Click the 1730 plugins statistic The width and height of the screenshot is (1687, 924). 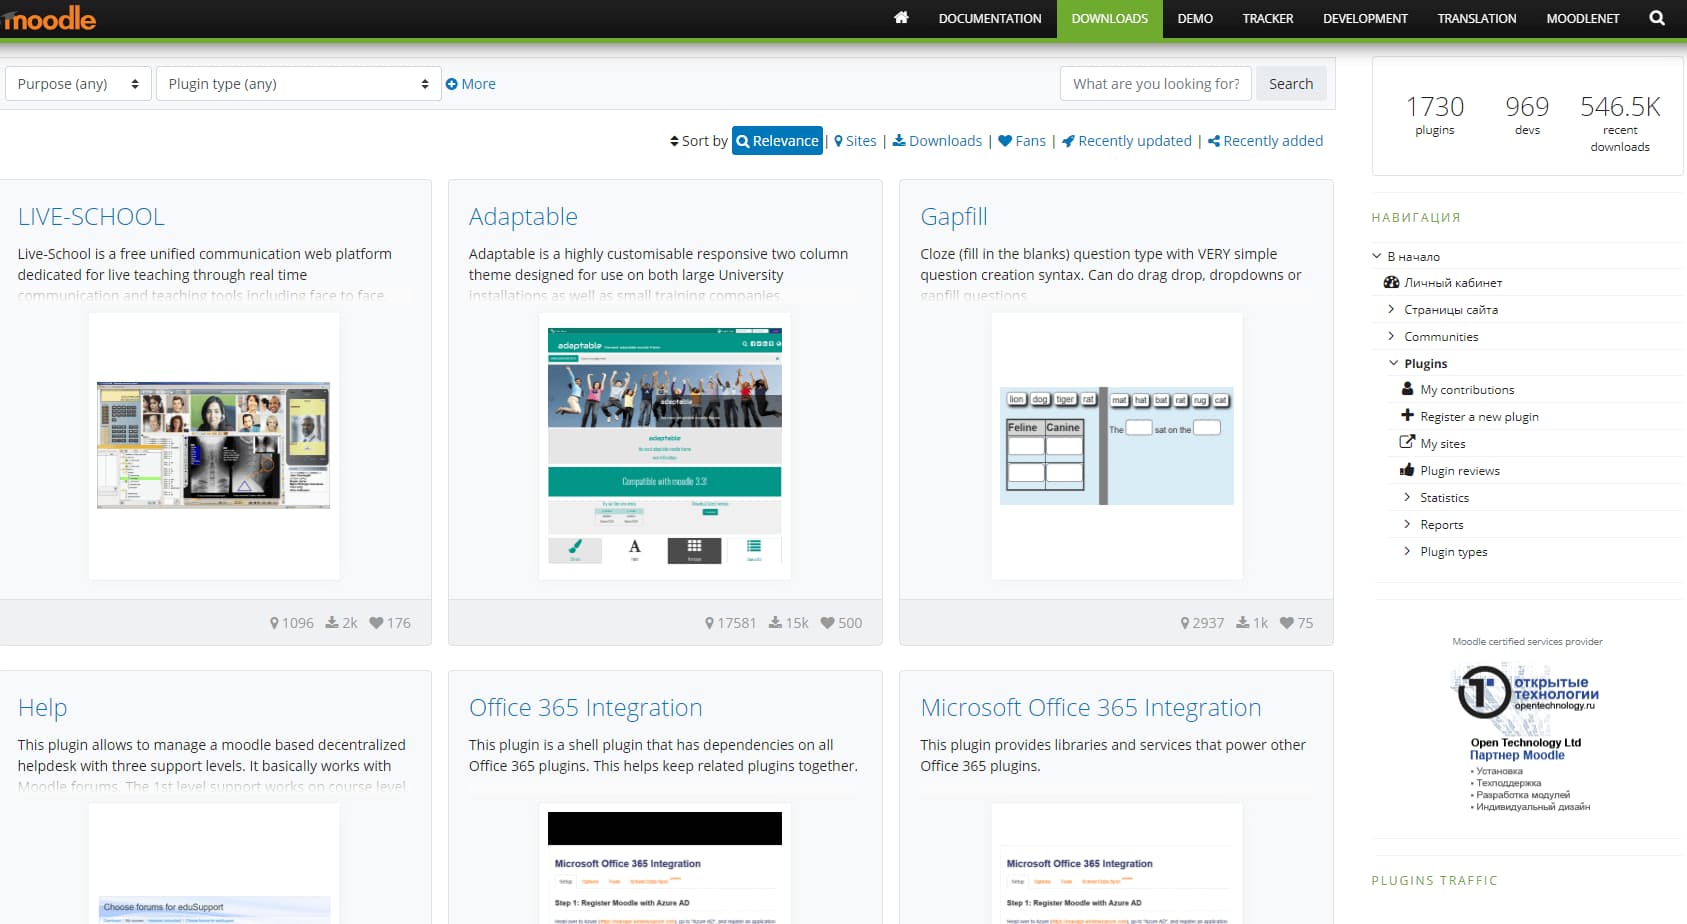(x=1435, y=114)
